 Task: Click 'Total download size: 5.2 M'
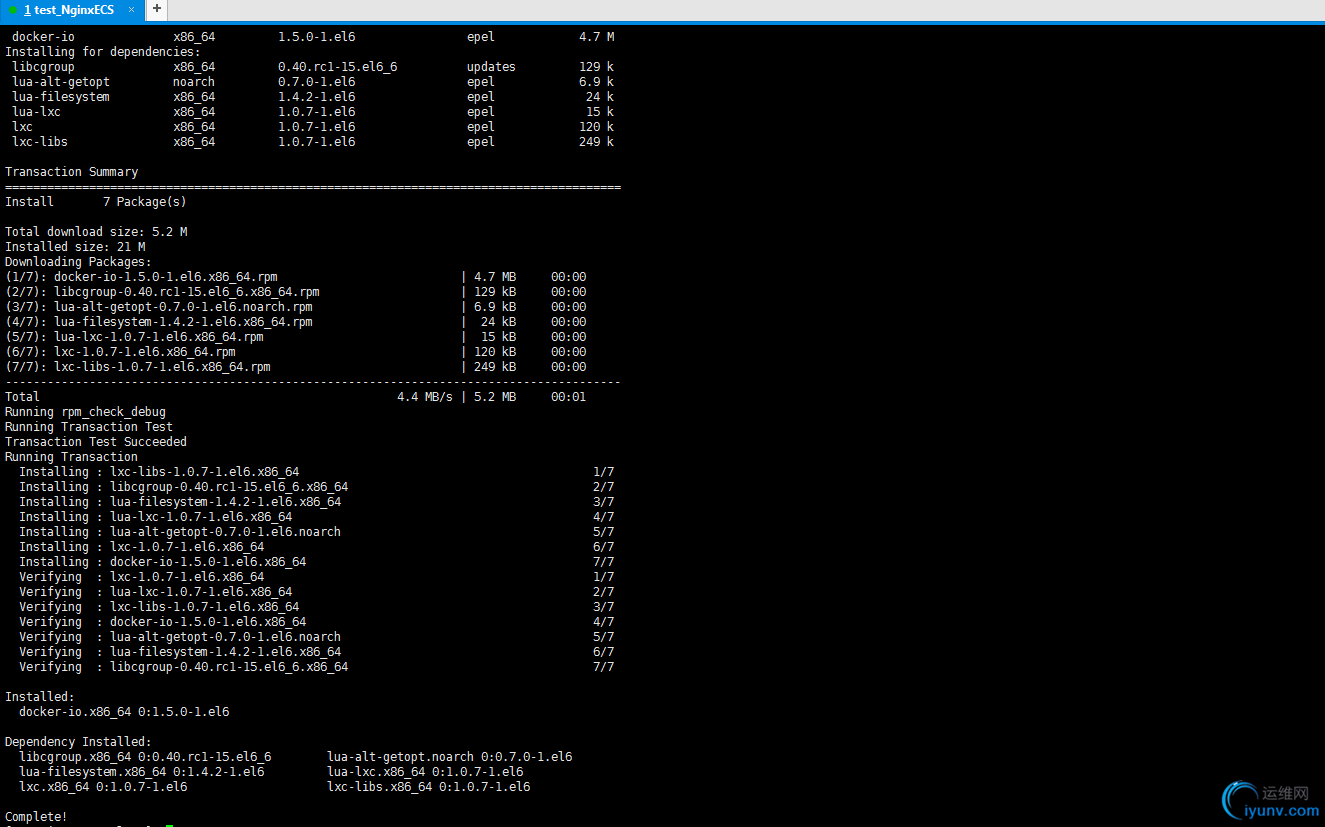point(96,232)
